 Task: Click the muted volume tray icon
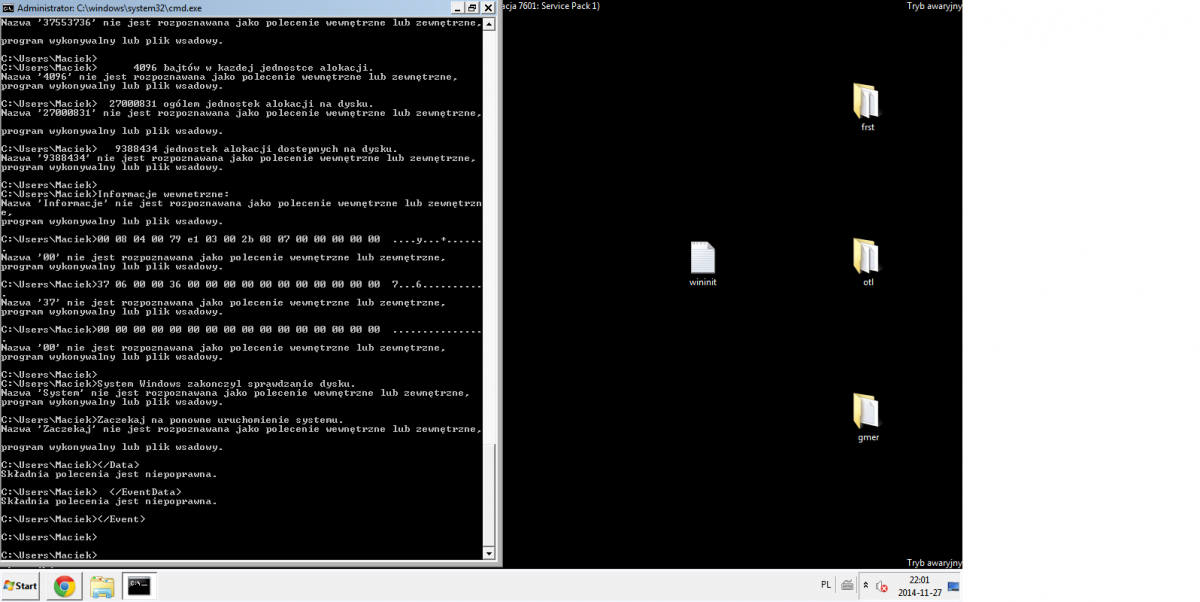pos(882,586)
